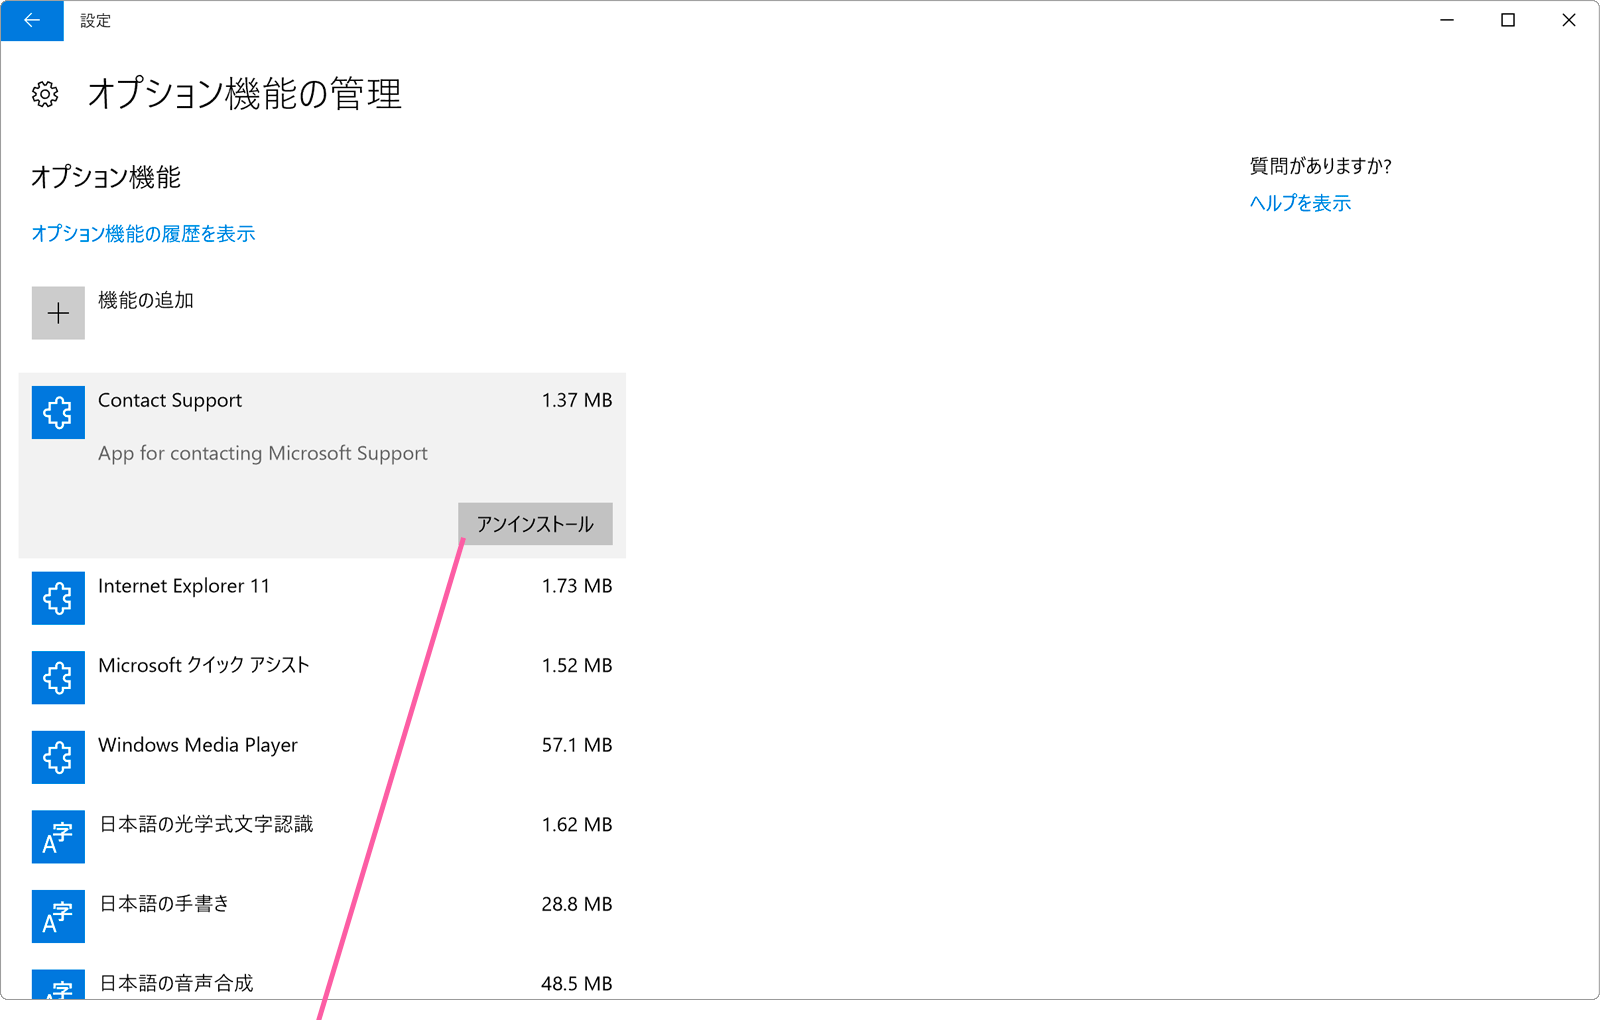Select the 日本語の光学式文字認識 entry
The image size is (1600, 1020).
[x=322, y=837]
